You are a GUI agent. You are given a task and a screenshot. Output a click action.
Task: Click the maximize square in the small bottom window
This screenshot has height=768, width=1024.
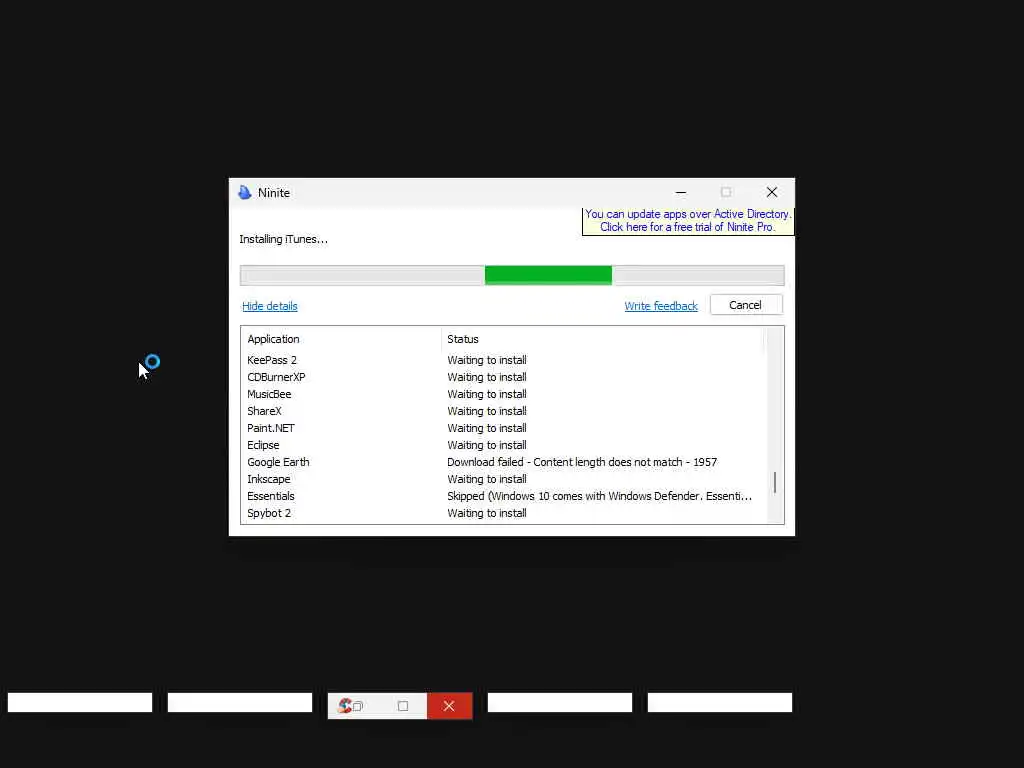point(403,706)
